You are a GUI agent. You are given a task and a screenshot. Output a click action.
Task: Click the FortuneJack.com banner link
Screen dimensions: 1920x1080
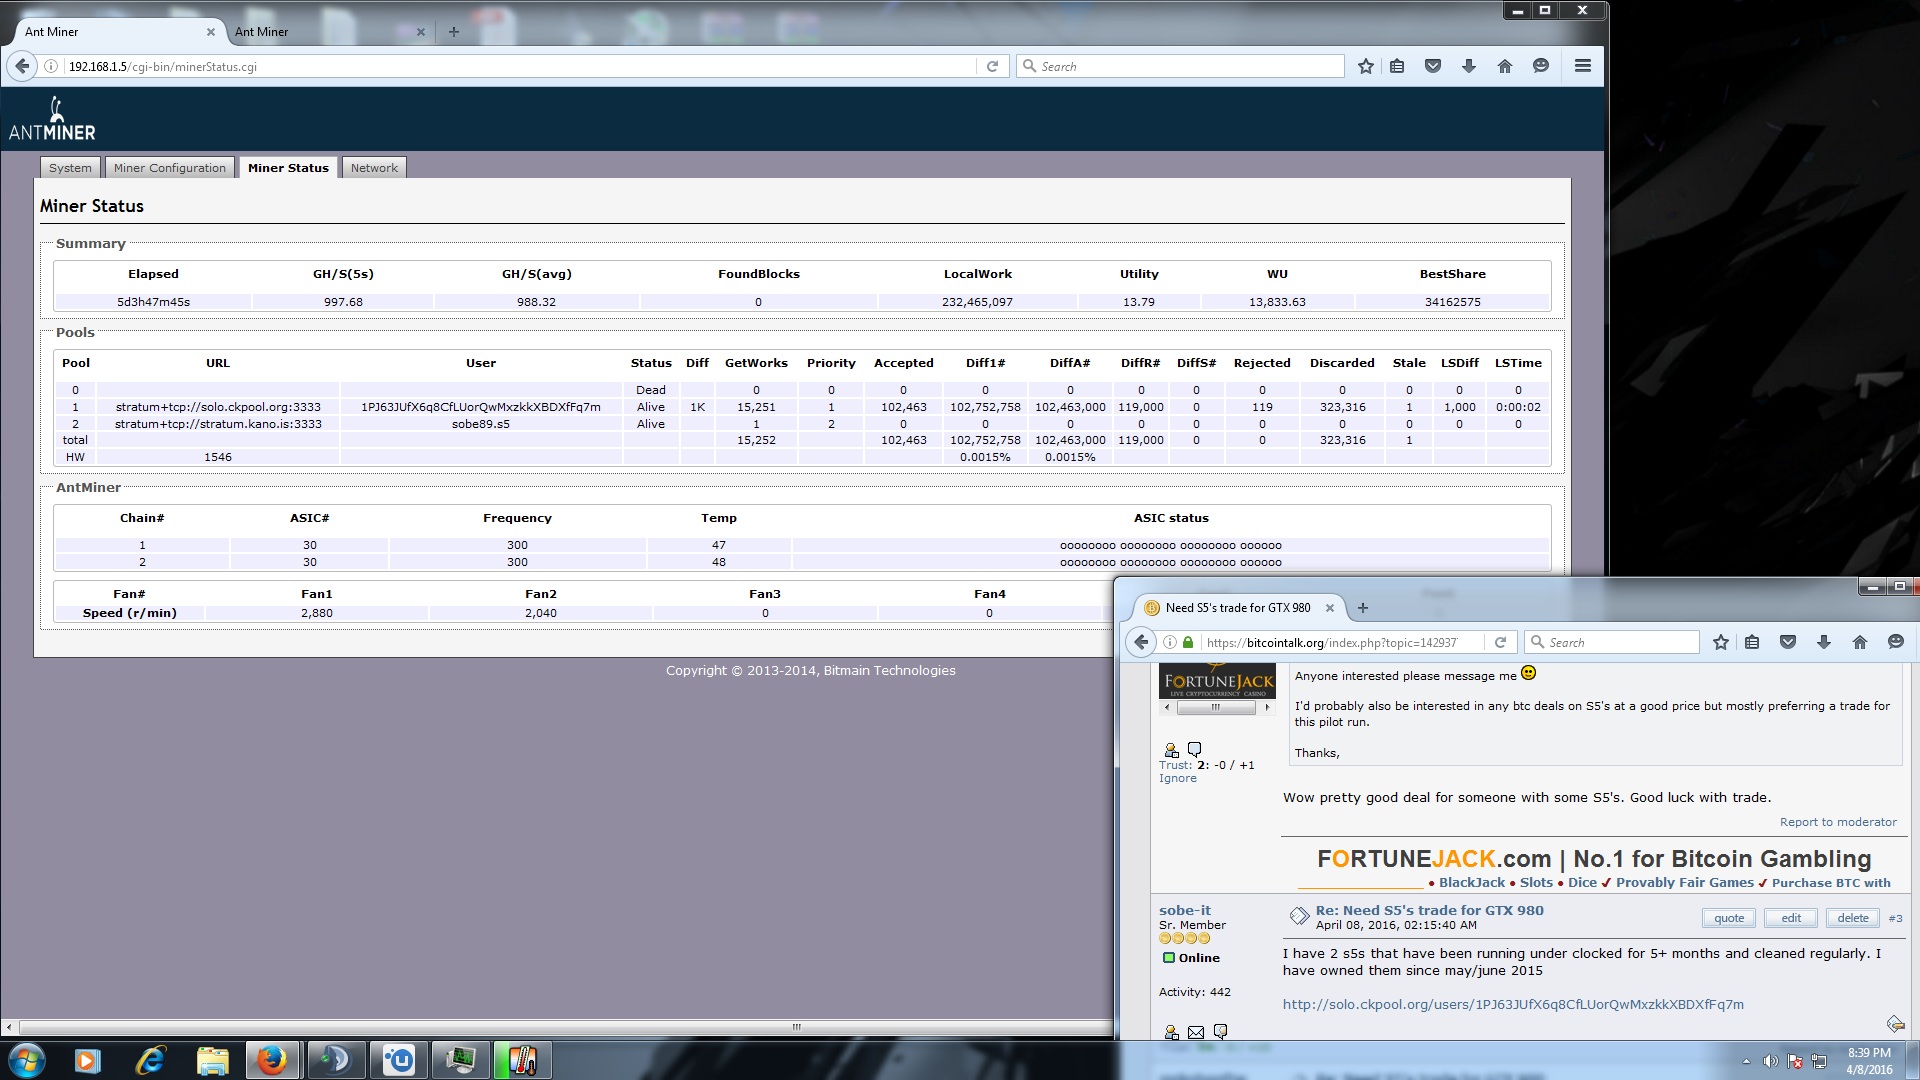pyautogui.click(x=1594, y=859)
